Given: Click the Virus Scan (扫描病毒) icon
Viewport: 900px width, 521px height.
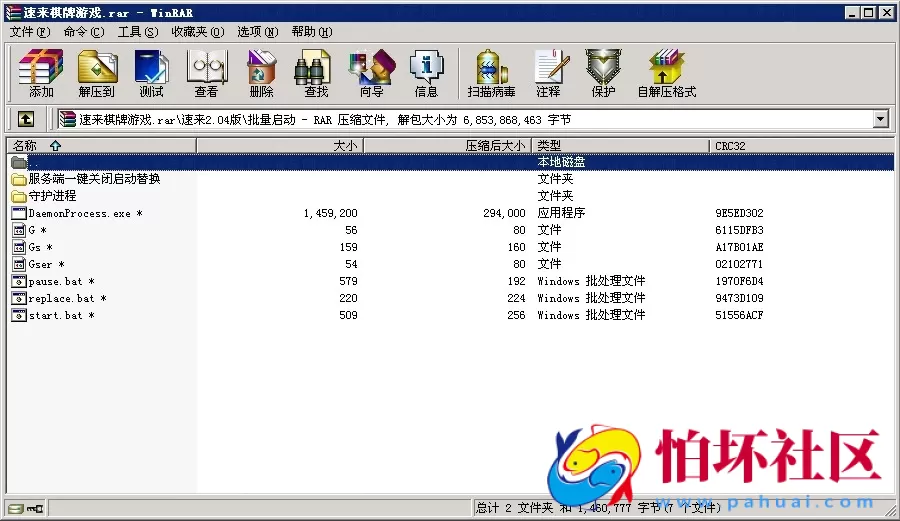Looking at the screenshot, I should pos(491,73).
